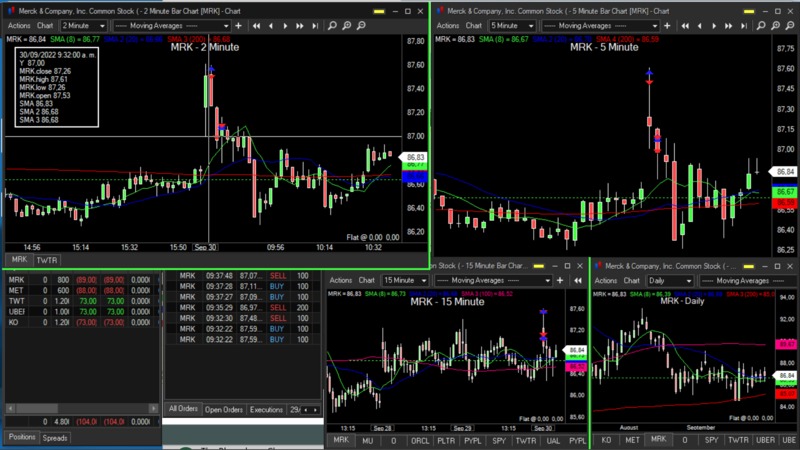Click the plus icon in 5 Minute chart toolbar
The height and width of the screenshot is (450, 800).
point(667,25)
